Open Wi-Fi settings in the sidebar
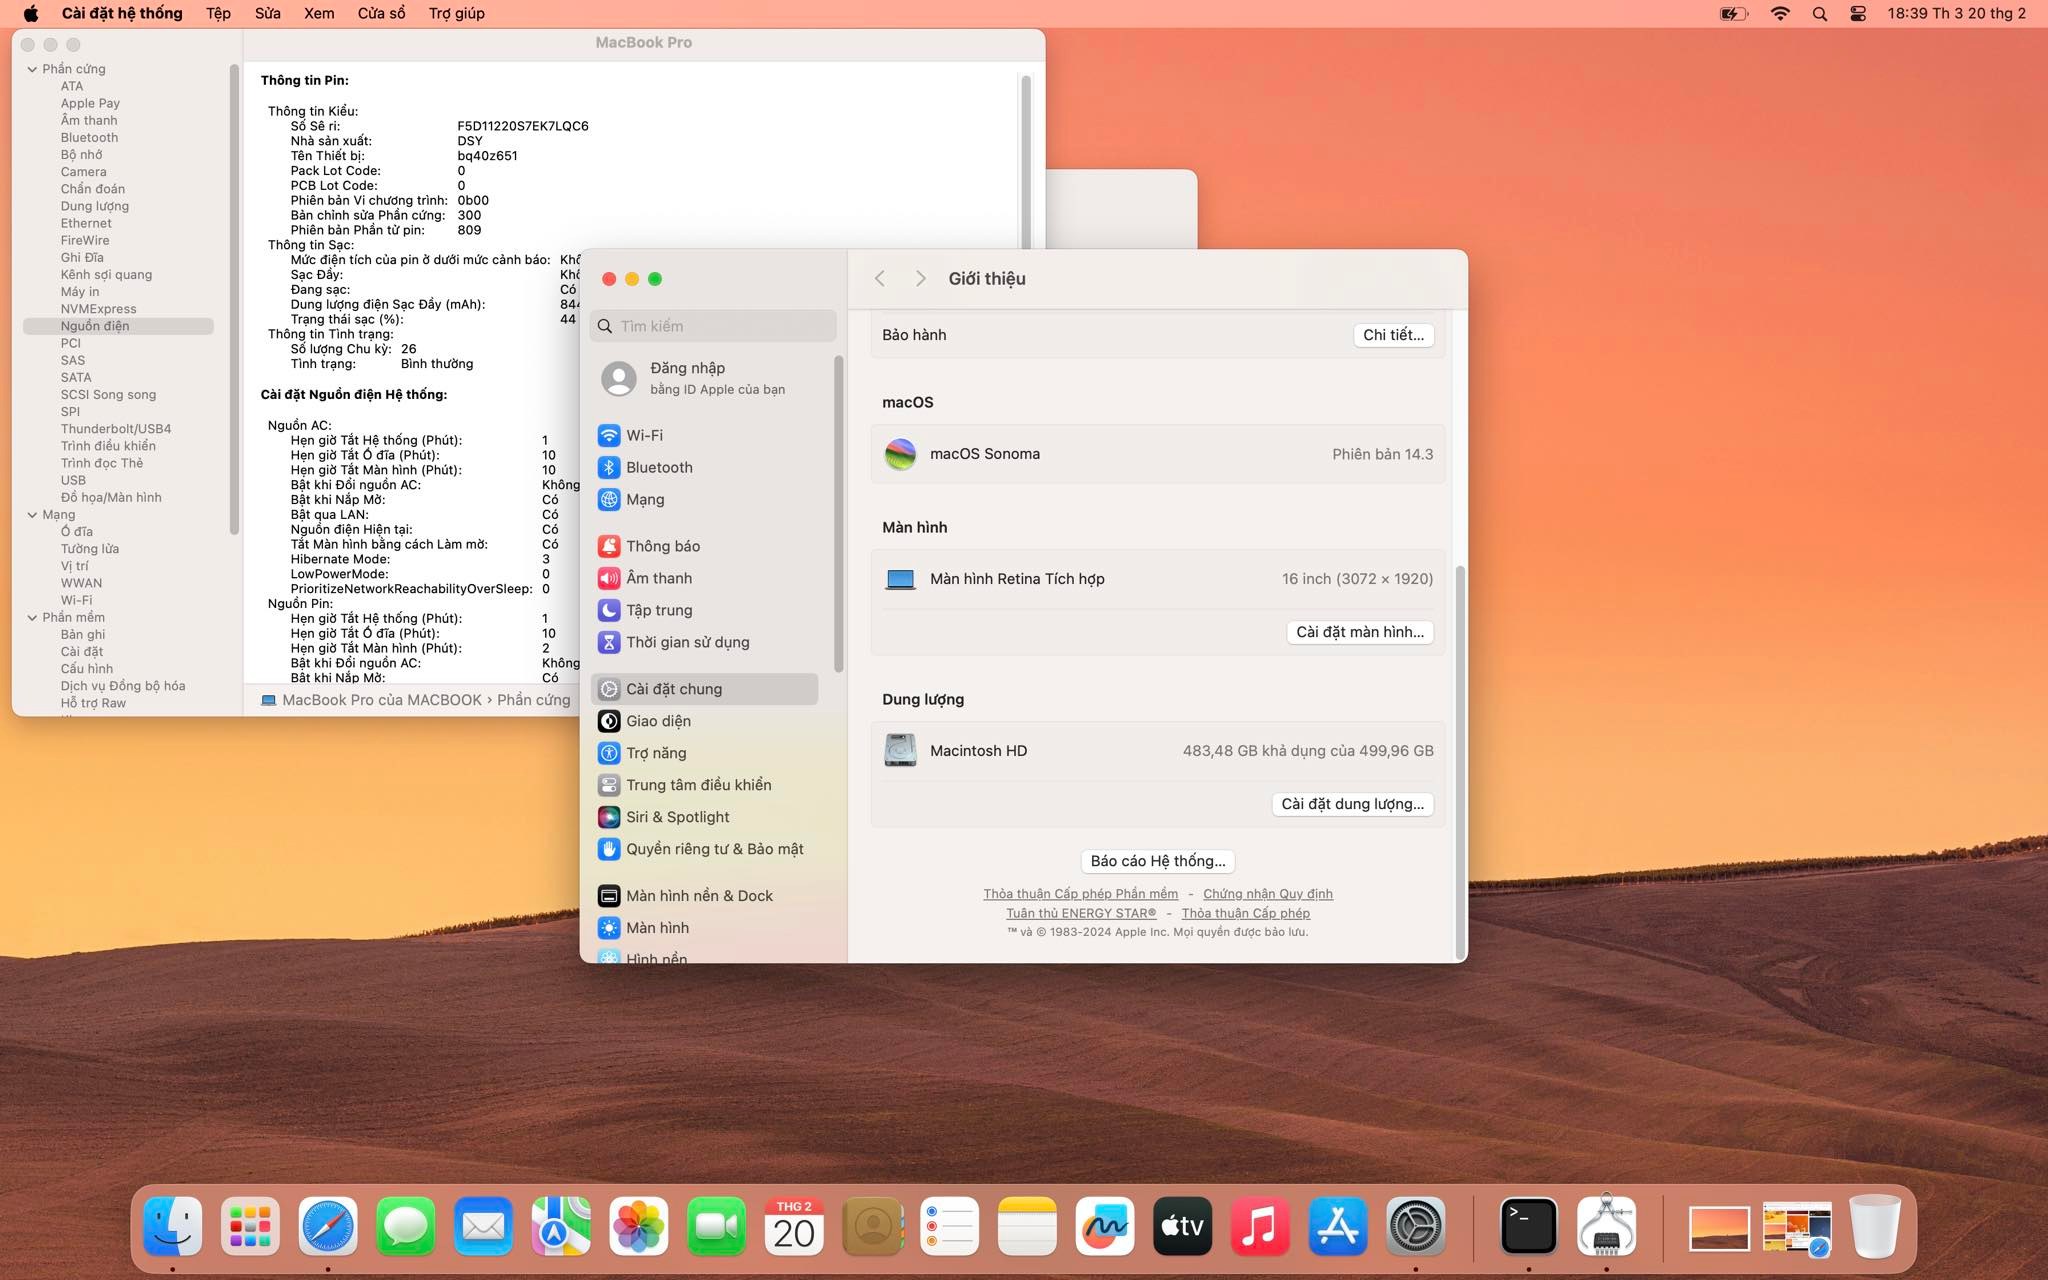 (644, 435)
